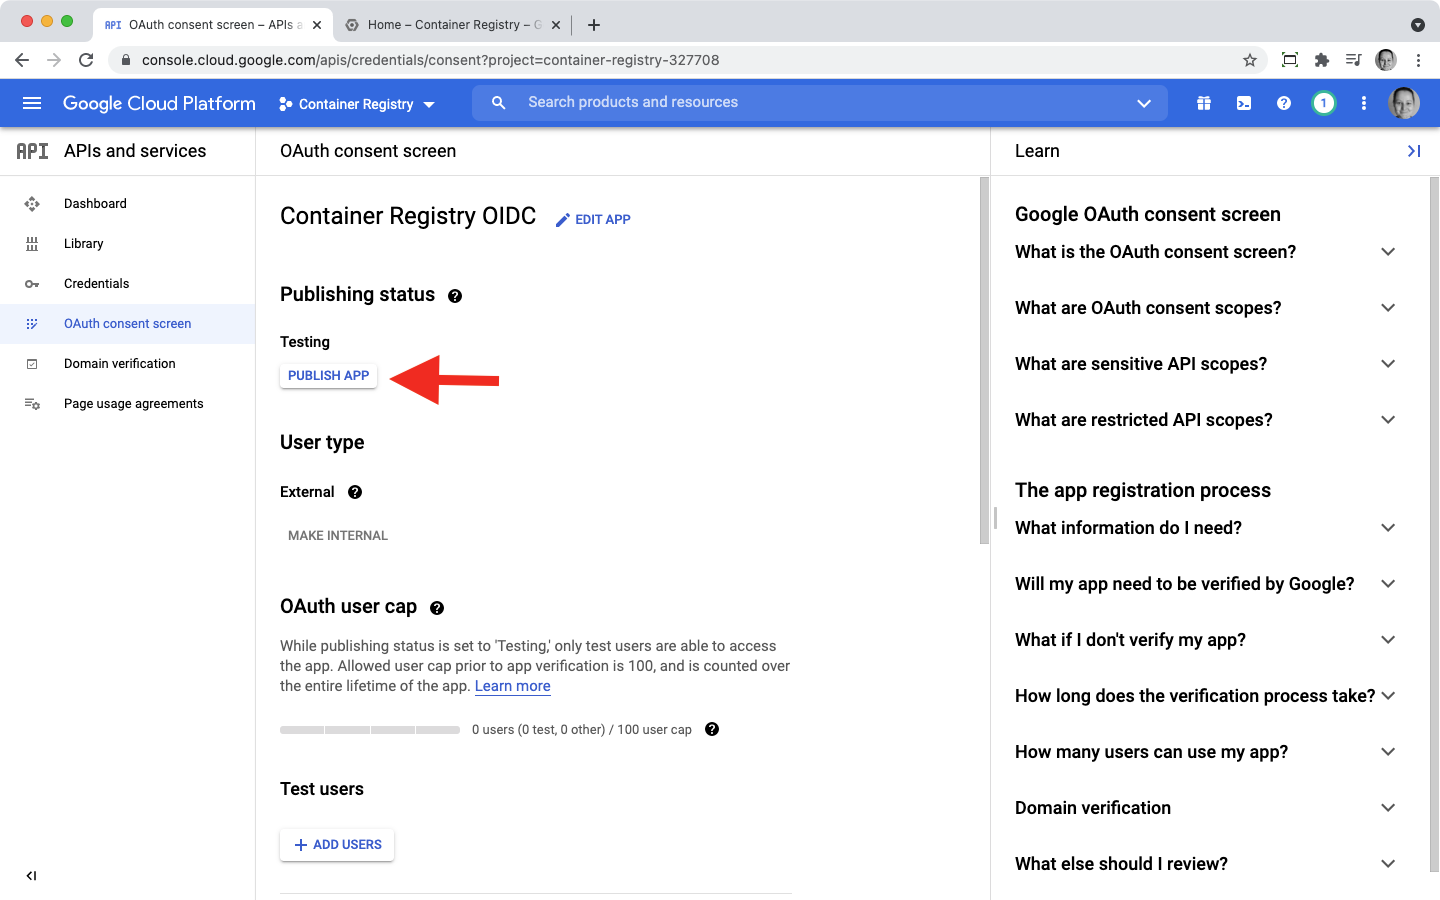Click the help icon beside user cap count
The image size is (1440, 900).
coord(712,729)
